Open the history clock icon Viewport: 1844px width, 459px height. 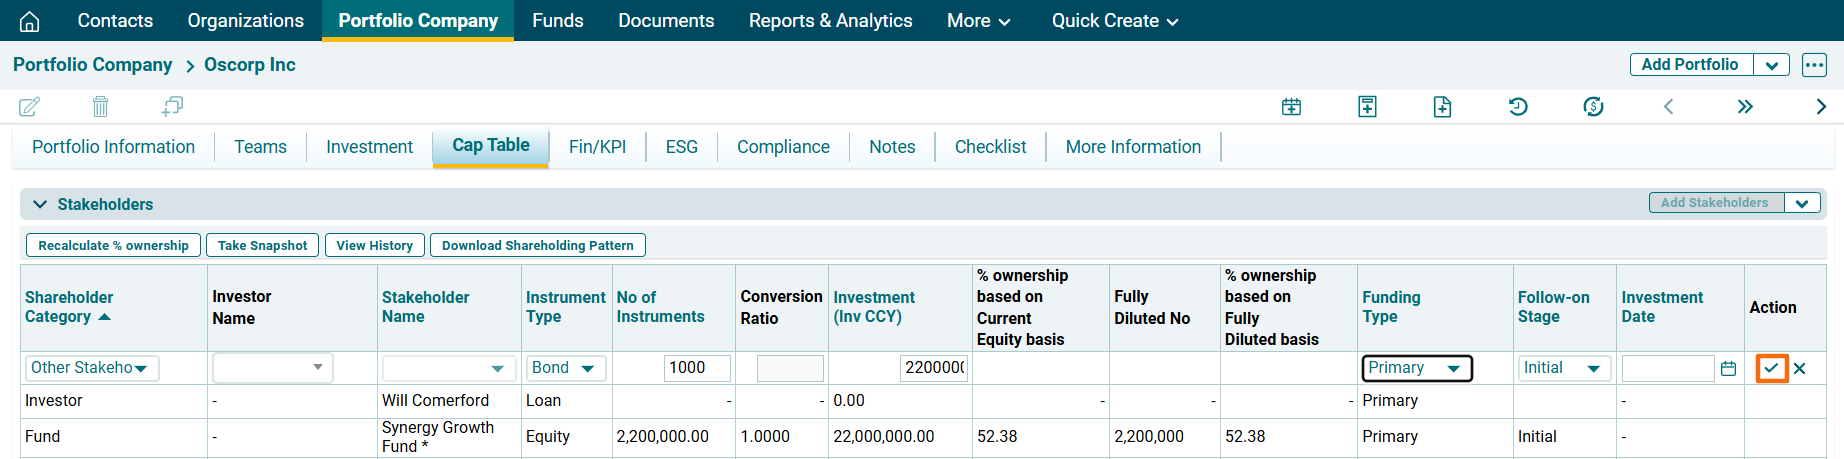pyautogui.click(x=1518, y=107)
